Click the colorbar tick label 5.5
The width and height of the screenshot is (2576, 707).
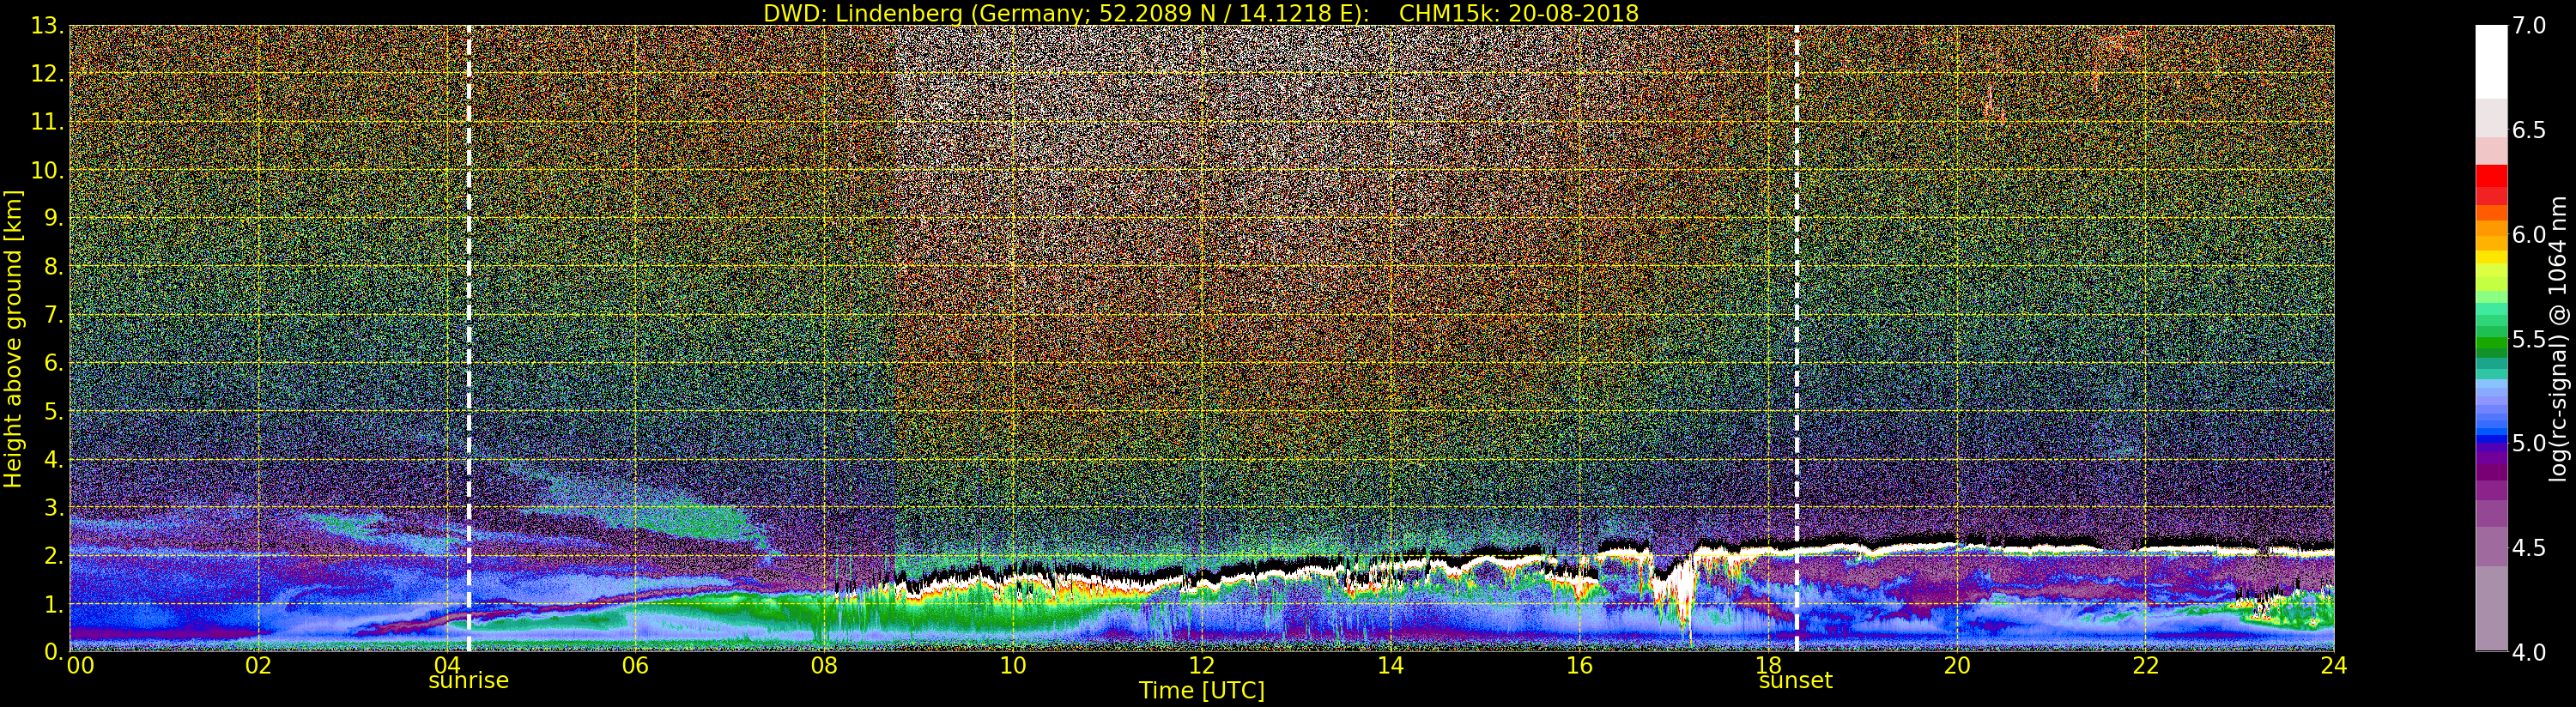[2528, 339]
